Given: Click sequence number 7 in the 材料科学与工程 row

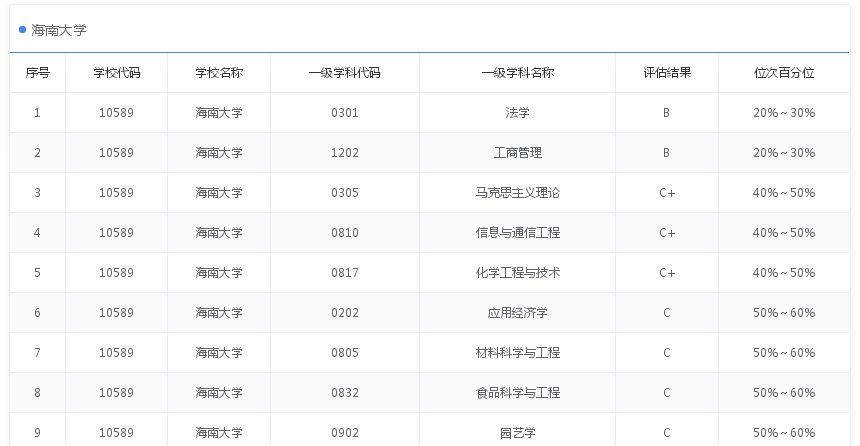Looking at the screenshot, I should point(37,353).
